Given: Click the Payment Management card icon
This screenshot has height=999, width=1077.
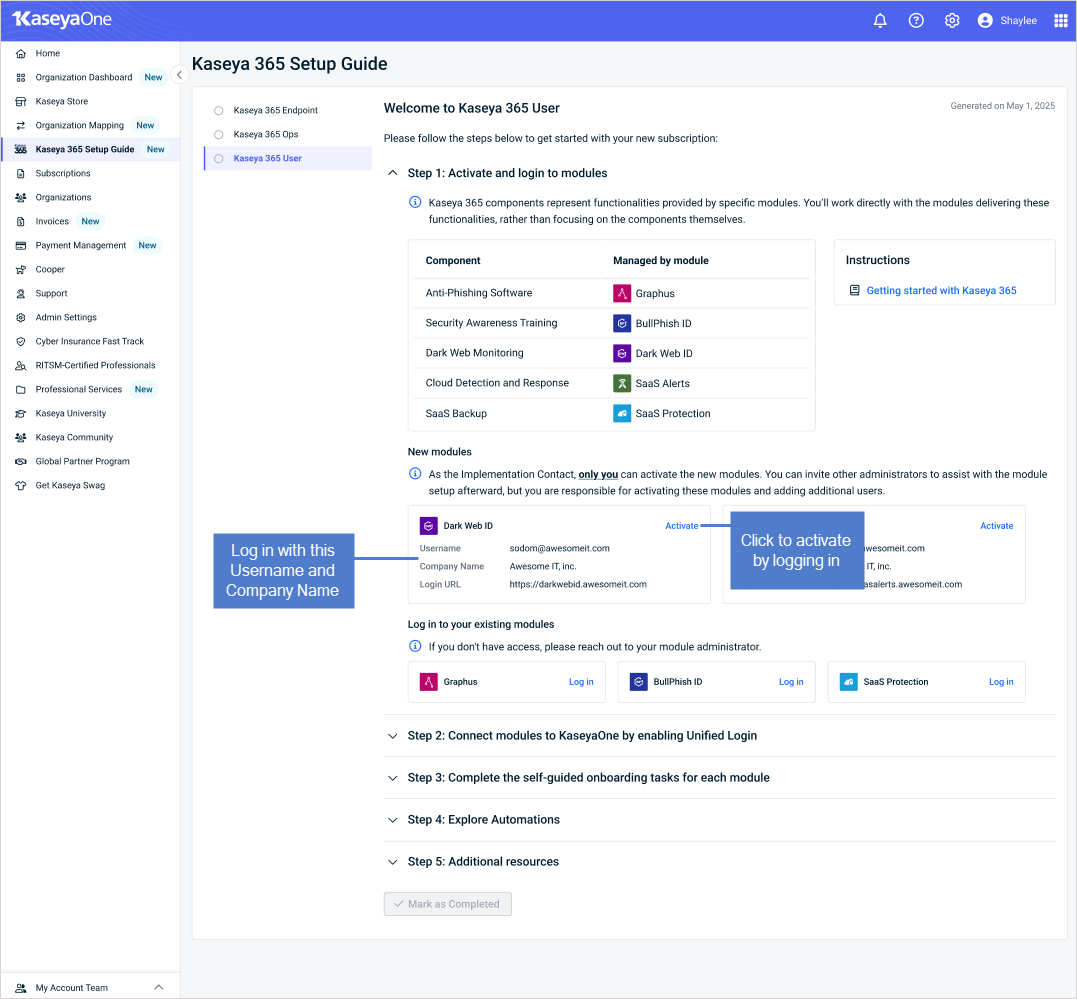Looking at the screenshot, I should pyautogui.click(x=21, y=246).
